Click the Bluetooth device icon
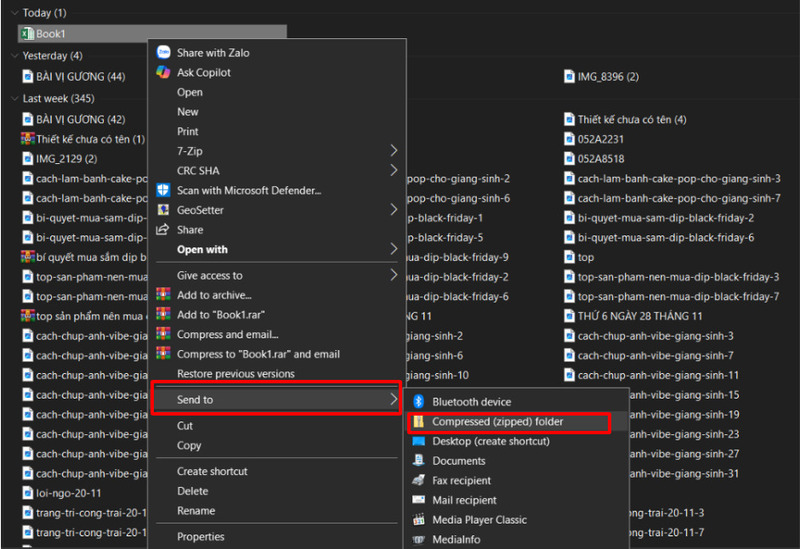This screenshot has width=800, height=549. click(419, 402)
